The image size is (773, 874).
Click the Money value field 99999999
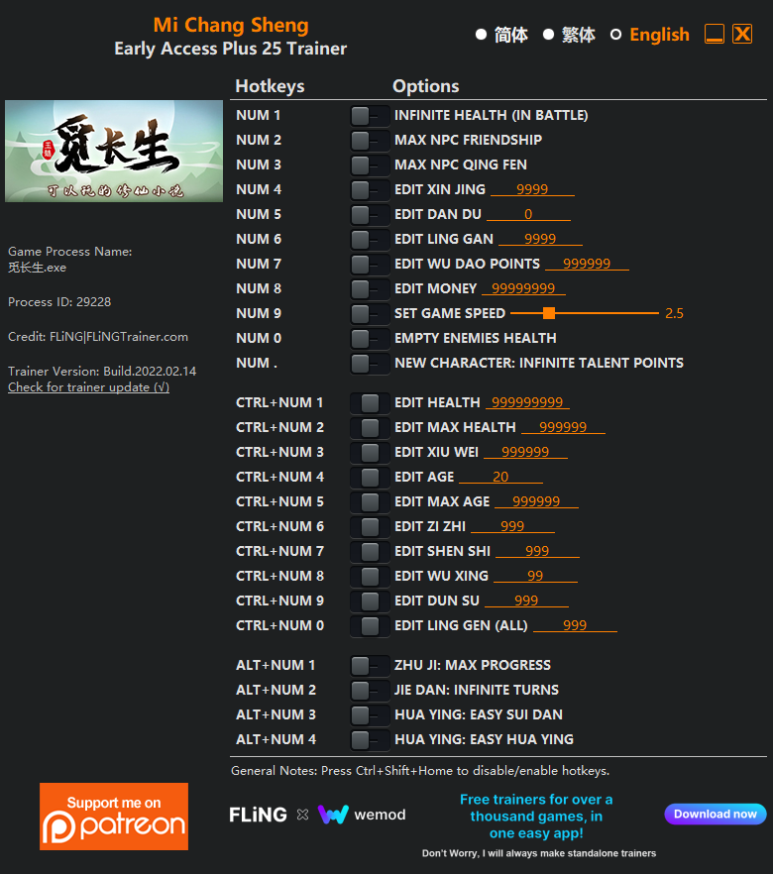click(x=523, y=289)
